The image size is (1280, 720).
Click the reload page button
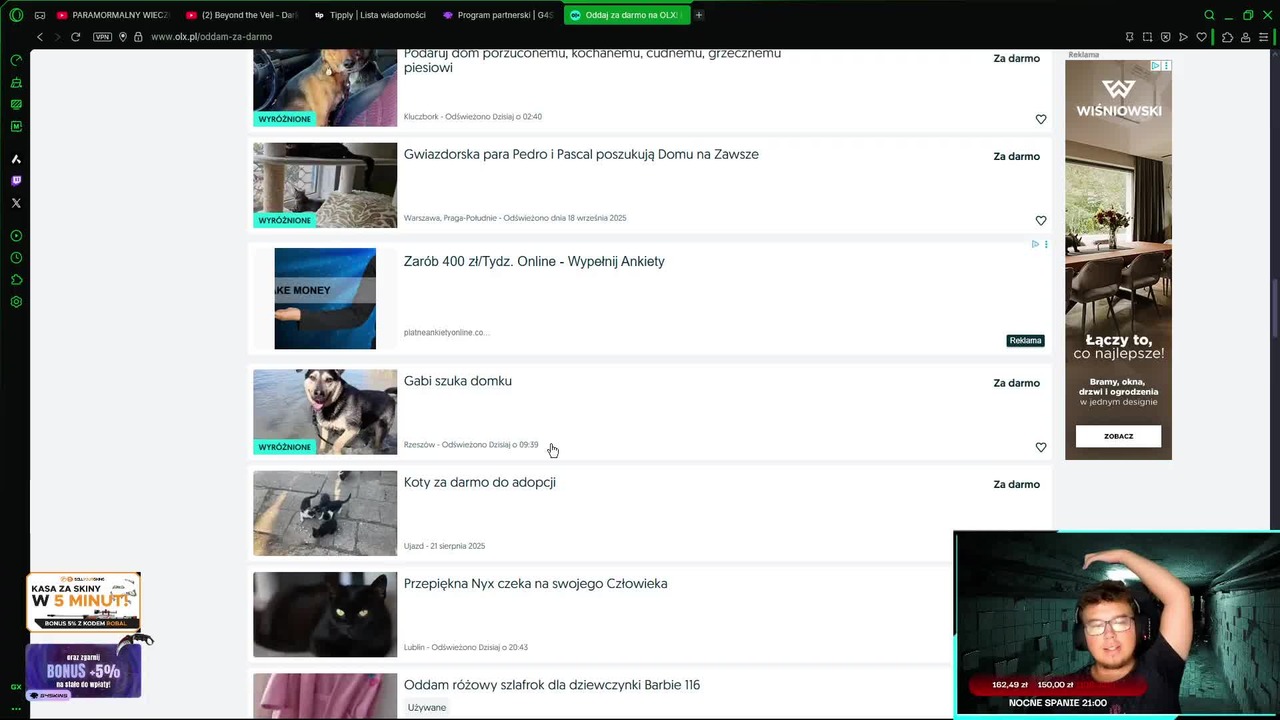coord(75,37)
